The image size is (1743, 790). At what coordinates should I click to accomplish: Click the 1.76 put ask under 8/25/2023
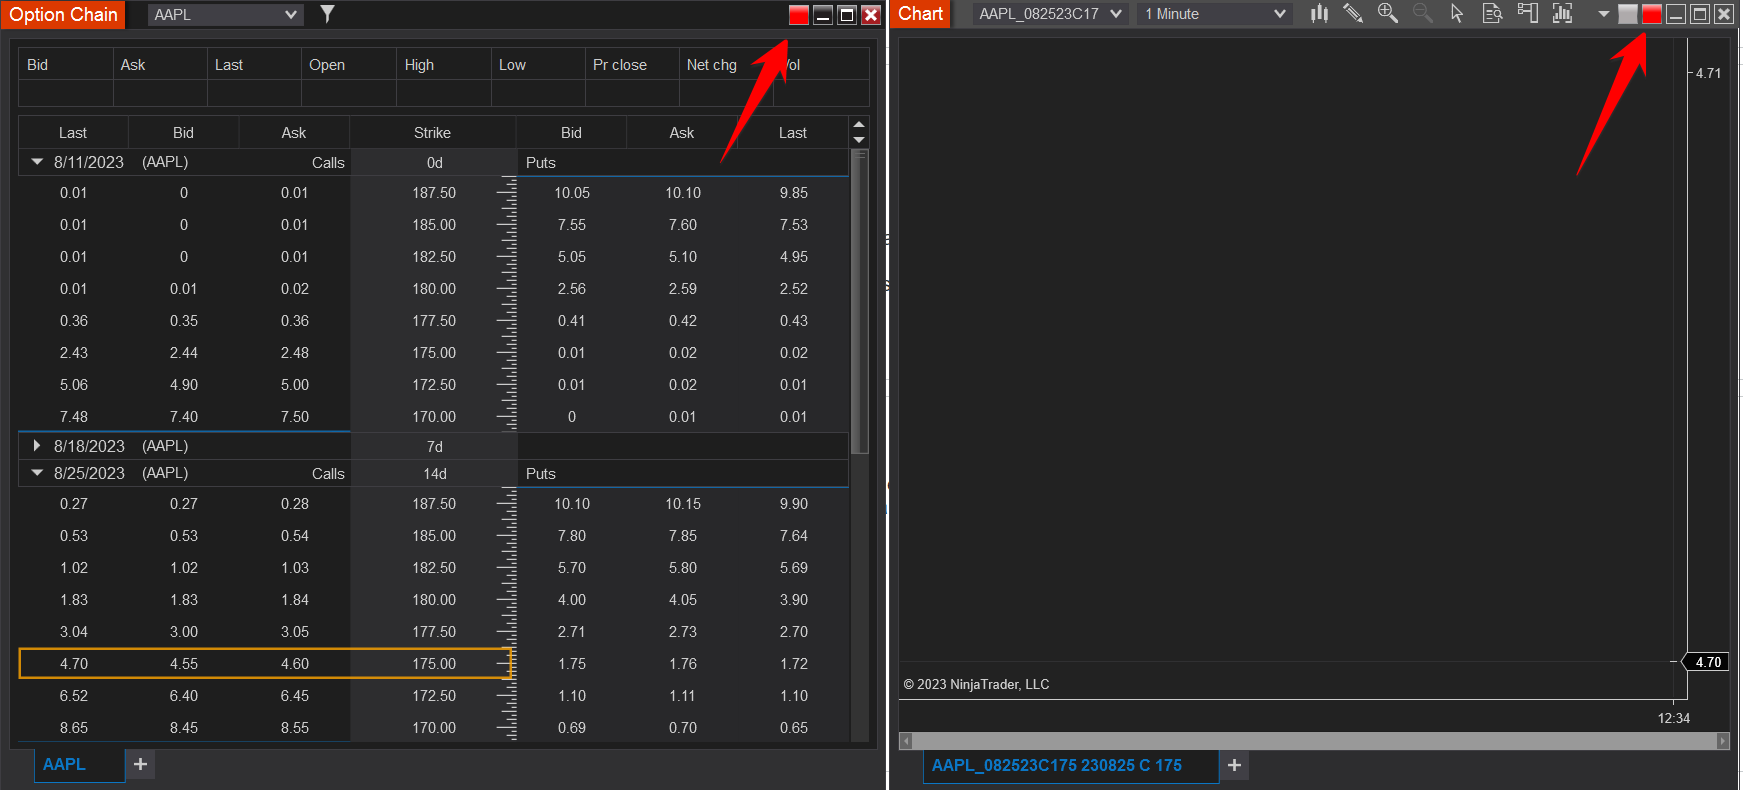(683, 664)
